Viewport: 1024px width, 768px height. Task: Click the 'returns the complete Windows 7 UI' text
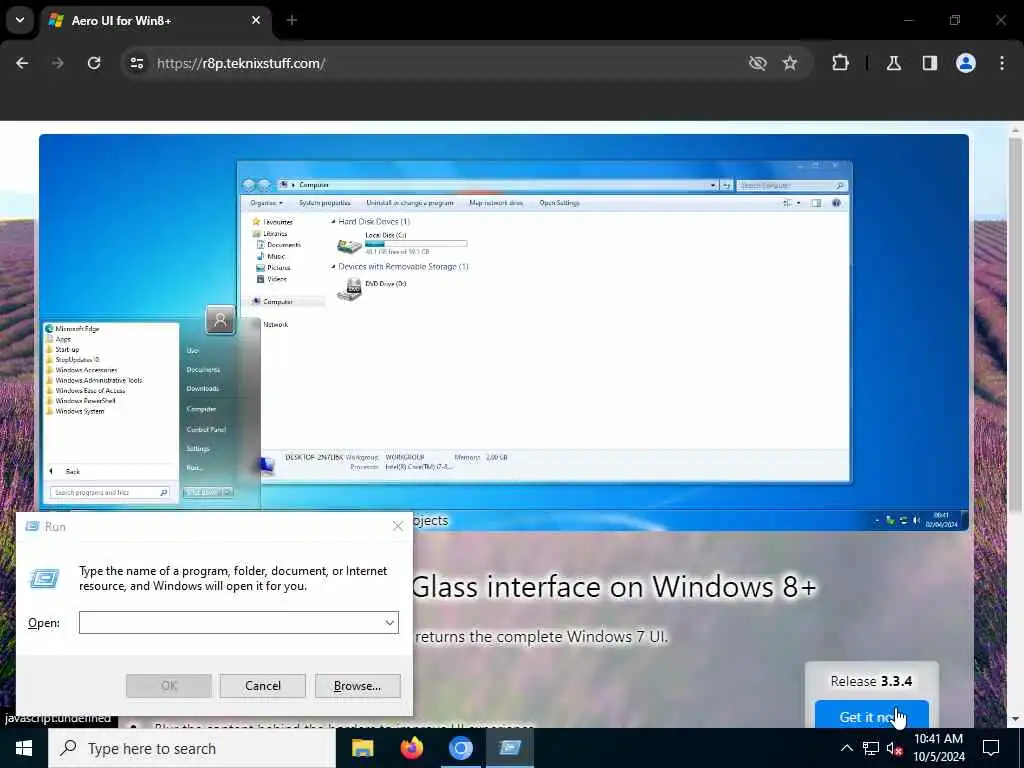tap(541, 636)
